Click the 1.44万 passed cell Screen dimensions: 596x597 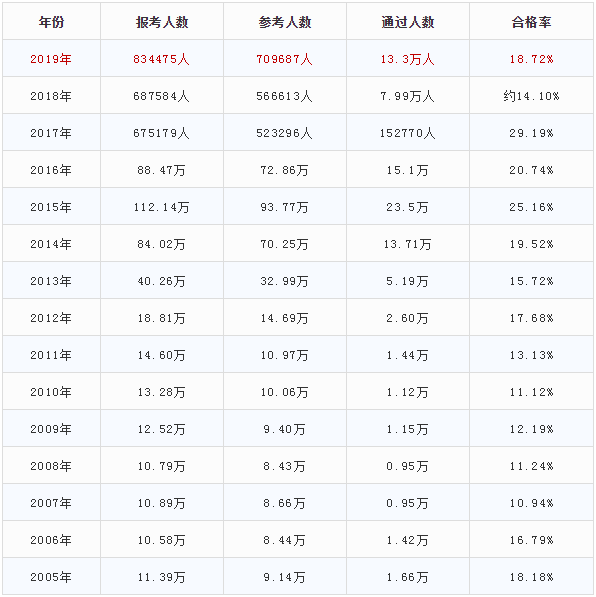click(x=408, y=355)
